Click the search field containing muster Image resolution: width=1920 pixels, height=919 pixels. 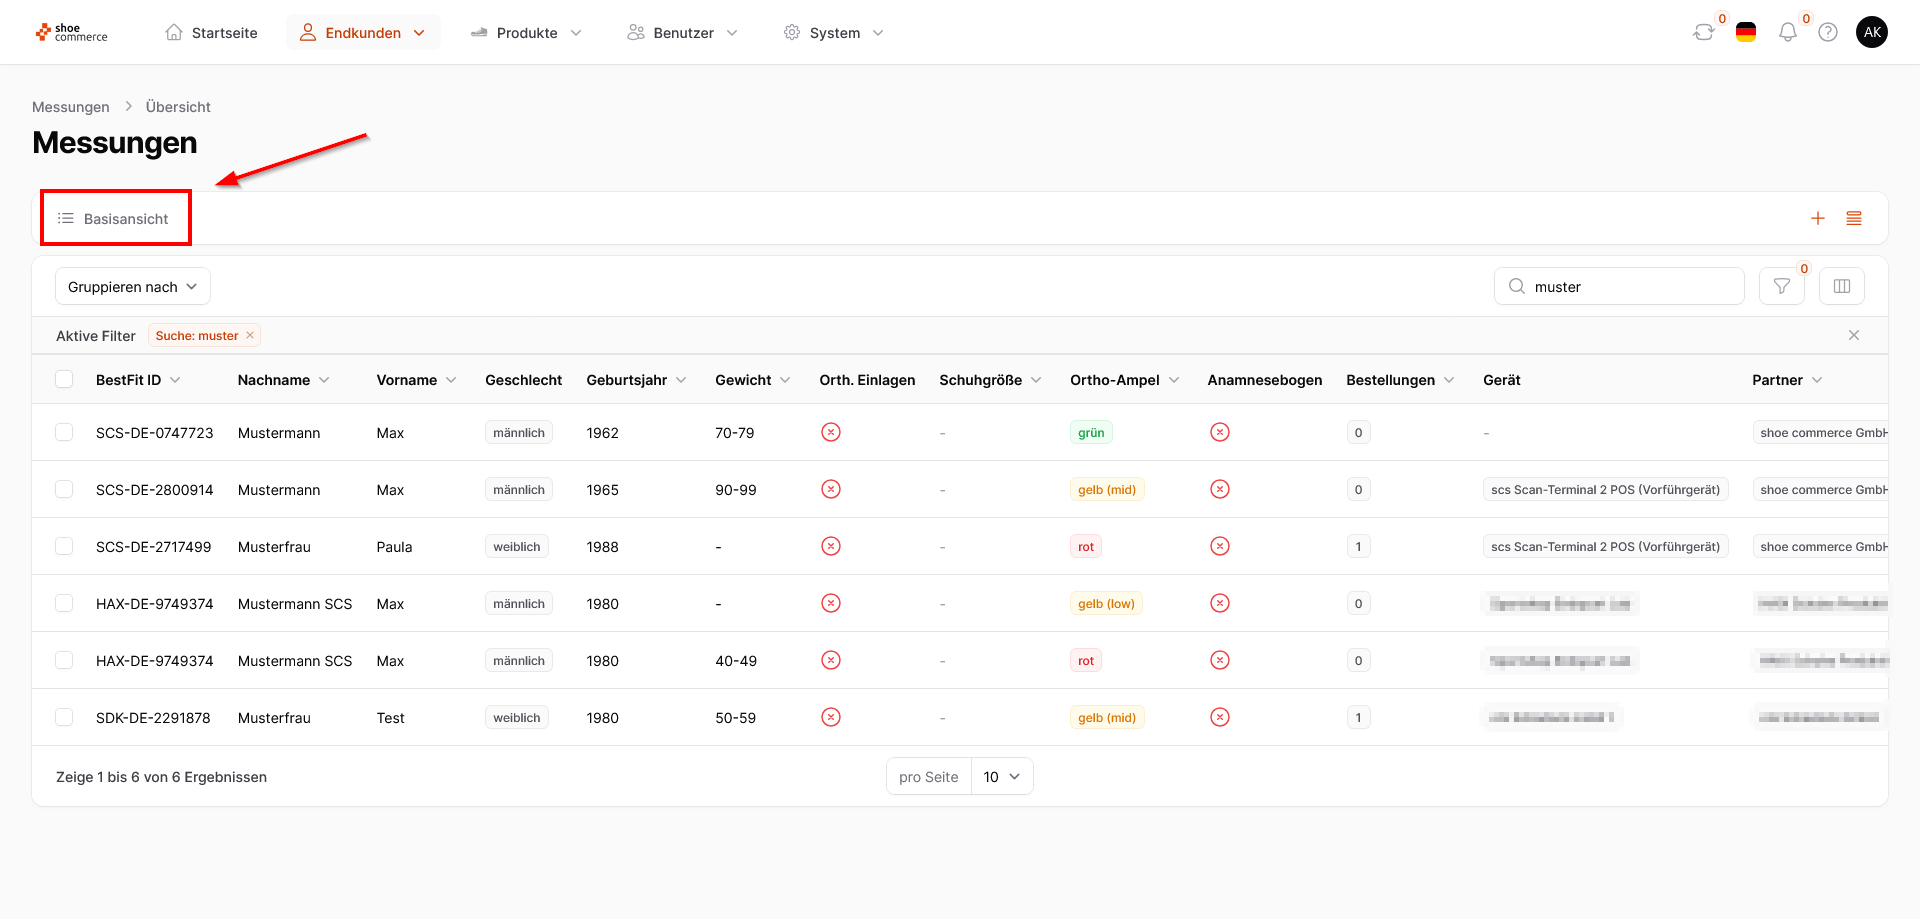click(x=1619, y=286)
